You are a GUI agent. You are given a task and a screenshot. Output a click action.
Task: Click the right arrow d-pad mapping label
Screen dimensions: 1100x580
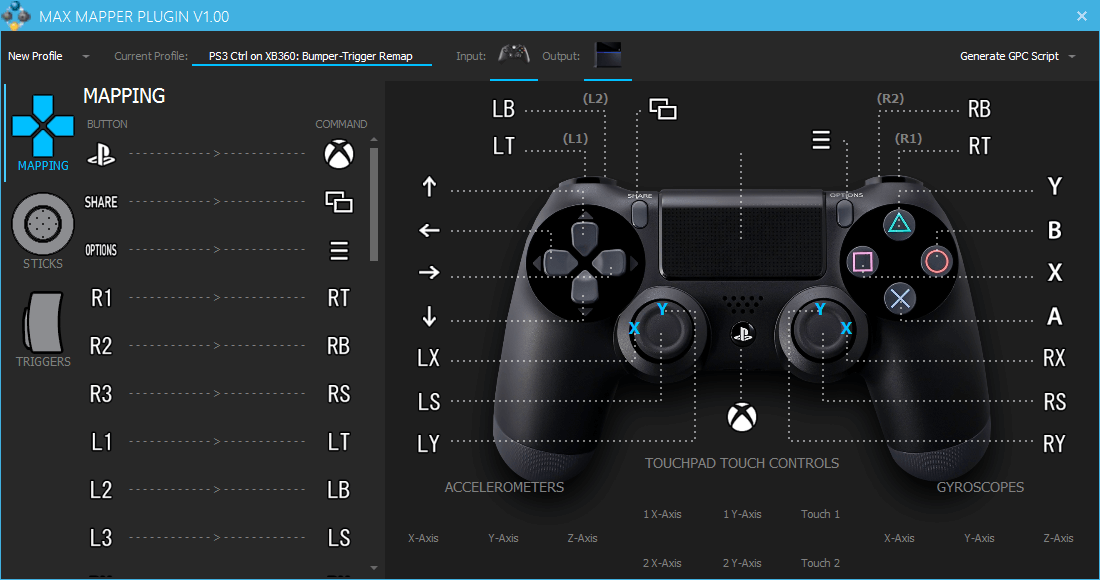click(429, 272)
